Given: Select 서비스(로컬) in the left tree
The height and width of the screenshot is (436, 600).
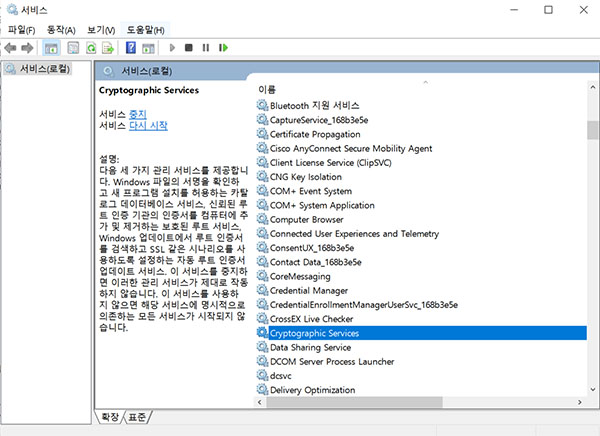Looking at the screenshot, I should click(x=45, y=69).
